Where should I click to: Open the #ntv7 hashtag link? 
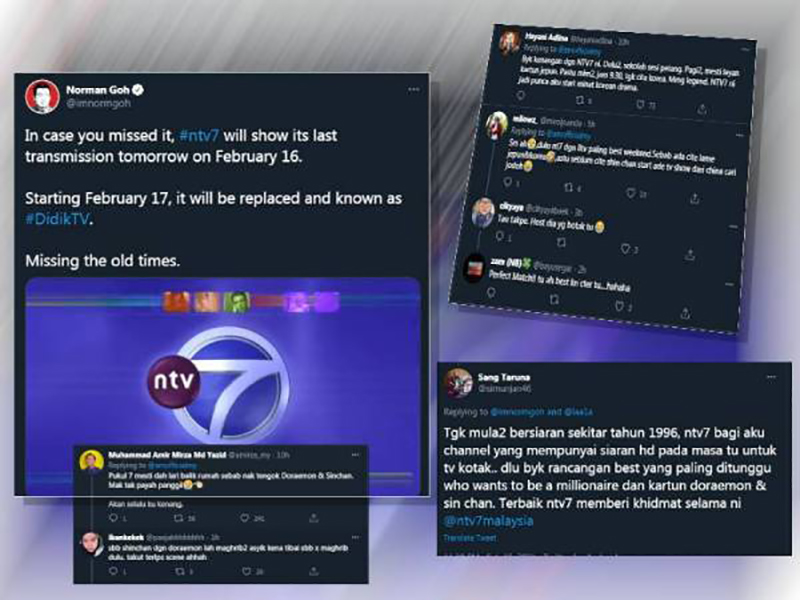(199, 136)
